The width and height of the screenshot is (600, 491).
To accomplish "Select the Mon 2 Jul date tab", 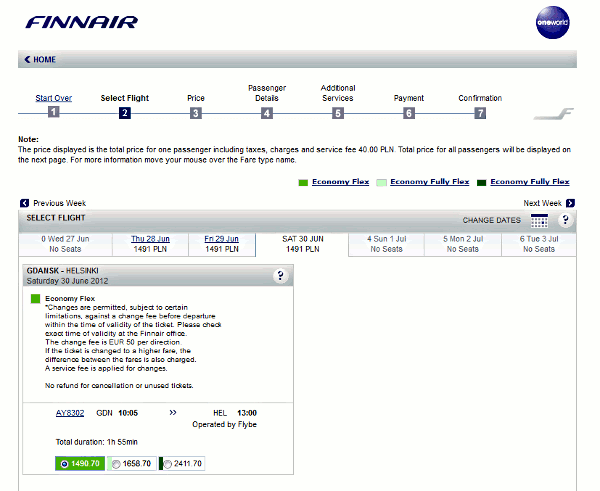I will pos(463,244).
